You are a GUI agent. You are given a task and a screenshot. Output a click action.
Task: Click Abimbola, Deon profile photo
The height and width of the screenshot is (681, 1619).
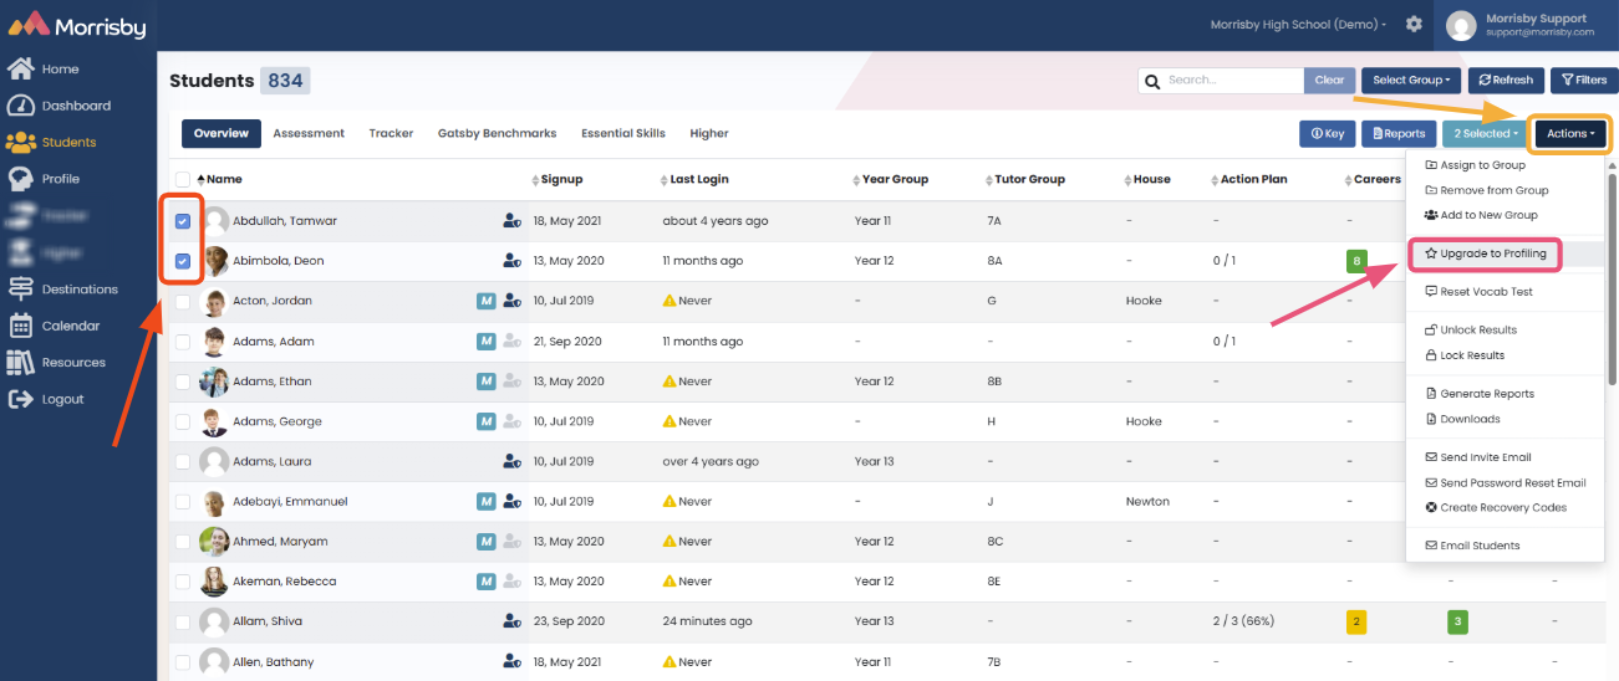click(215, 261)
